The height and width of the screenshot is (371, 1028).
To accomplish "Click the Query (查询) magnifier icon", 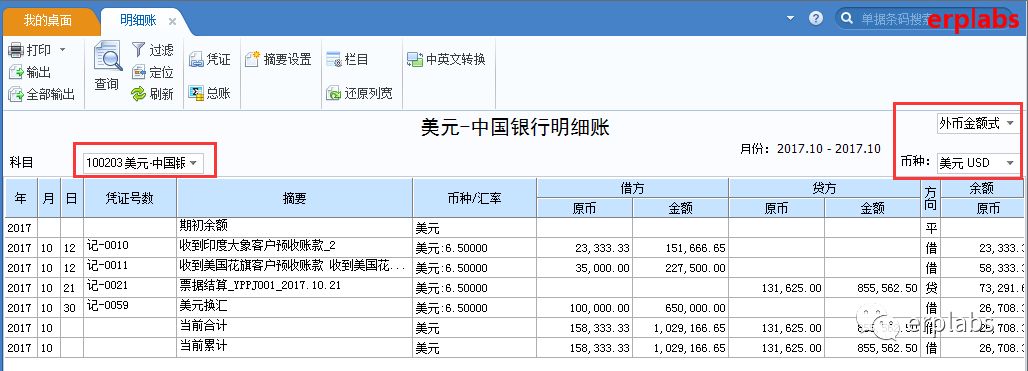I will [x=108, y=57].
